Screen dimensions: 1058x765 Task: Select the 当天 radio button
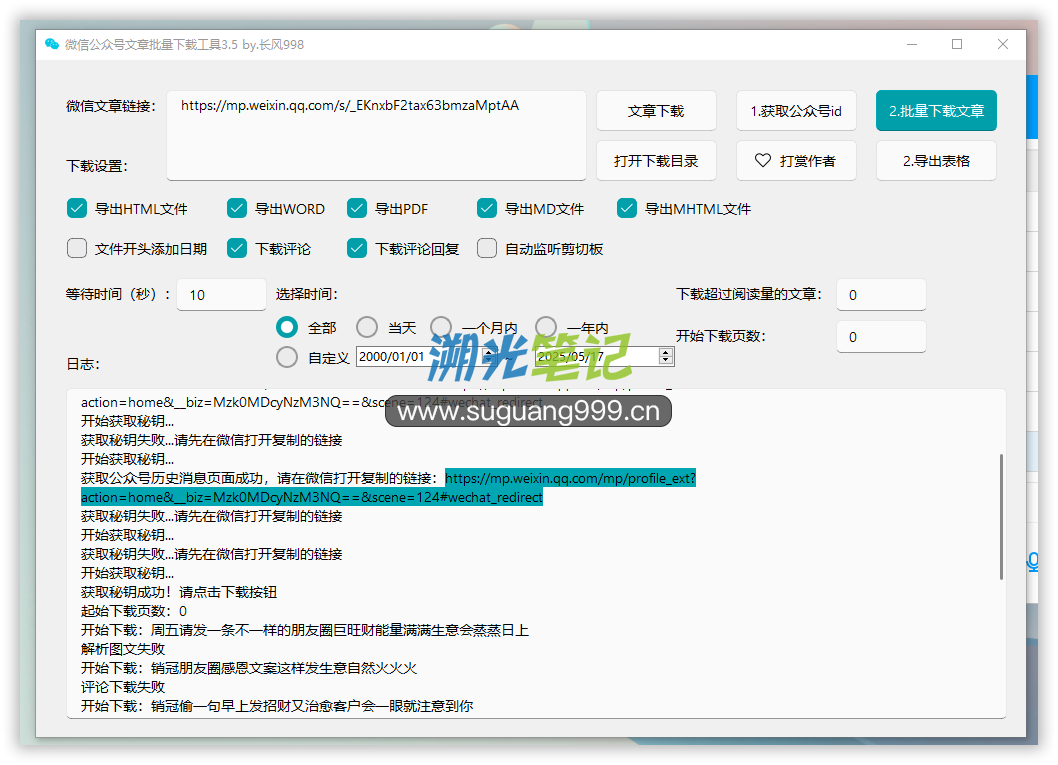(367, 327)
